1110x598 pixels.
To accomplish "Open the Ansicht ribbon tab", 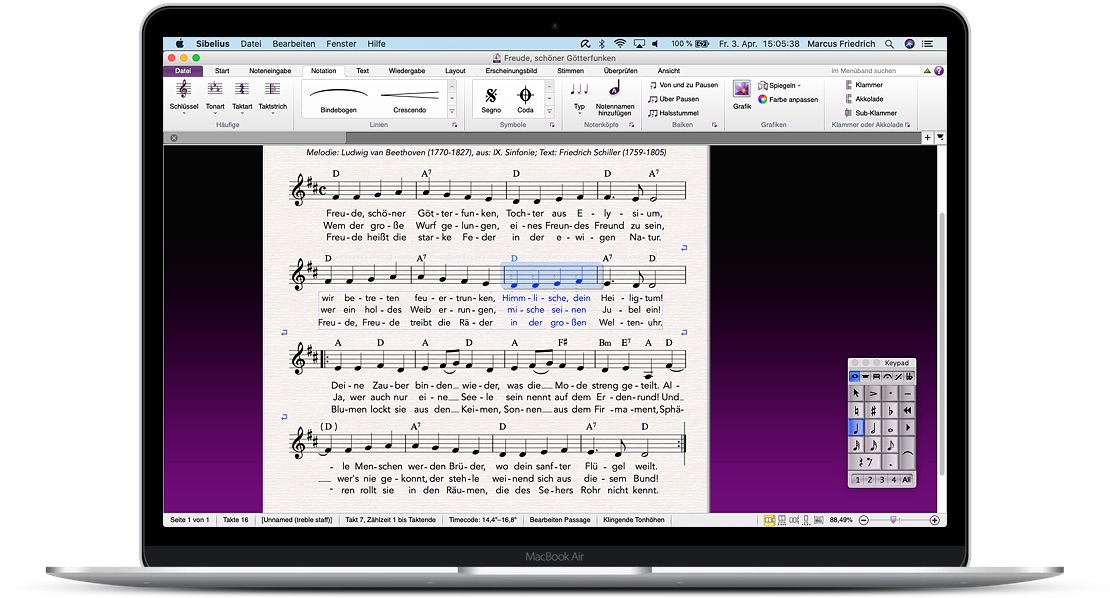I will click(x=668, y=71).
